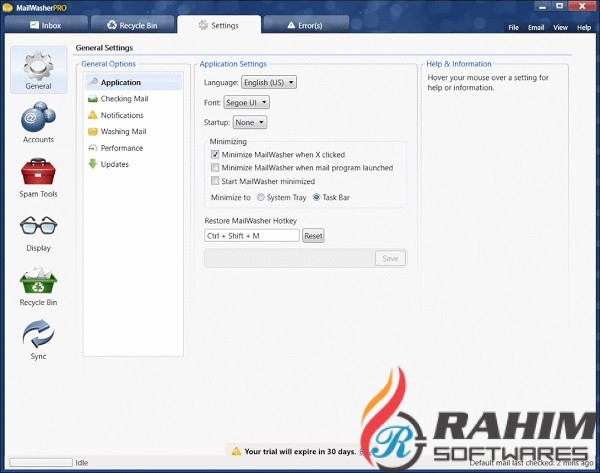Image resolution: width=600 pixels, height=473 pixels.
Task: Open the Email menu
Action: tap(536, 28)
